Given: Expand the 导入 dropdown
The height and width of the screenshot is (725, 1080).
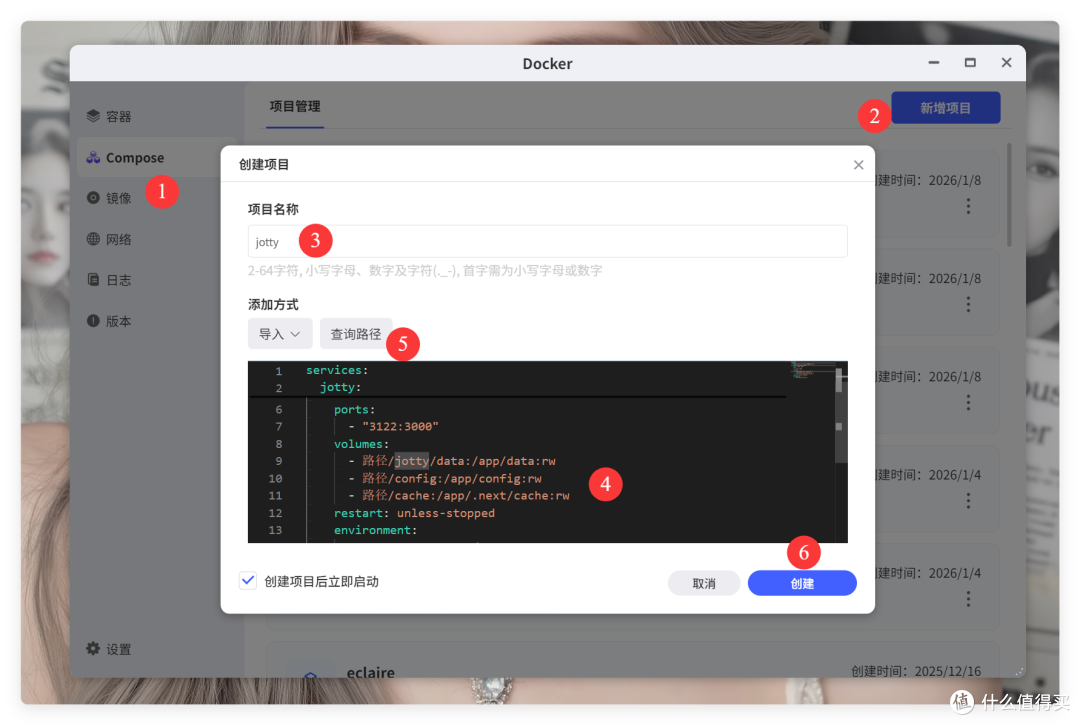Looking at the screenshot, I should click(280, 334).
